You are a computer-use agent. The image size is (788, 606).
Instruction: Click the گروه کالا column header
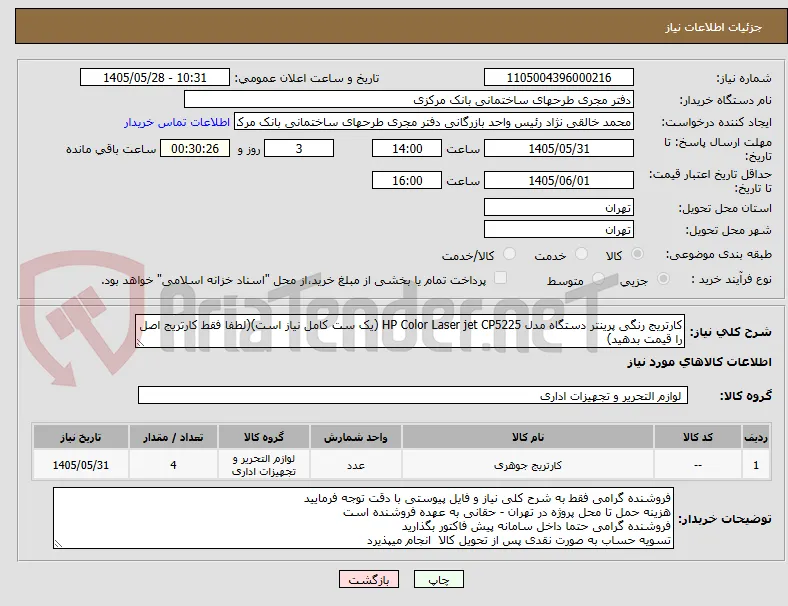(x=264, y=437)
